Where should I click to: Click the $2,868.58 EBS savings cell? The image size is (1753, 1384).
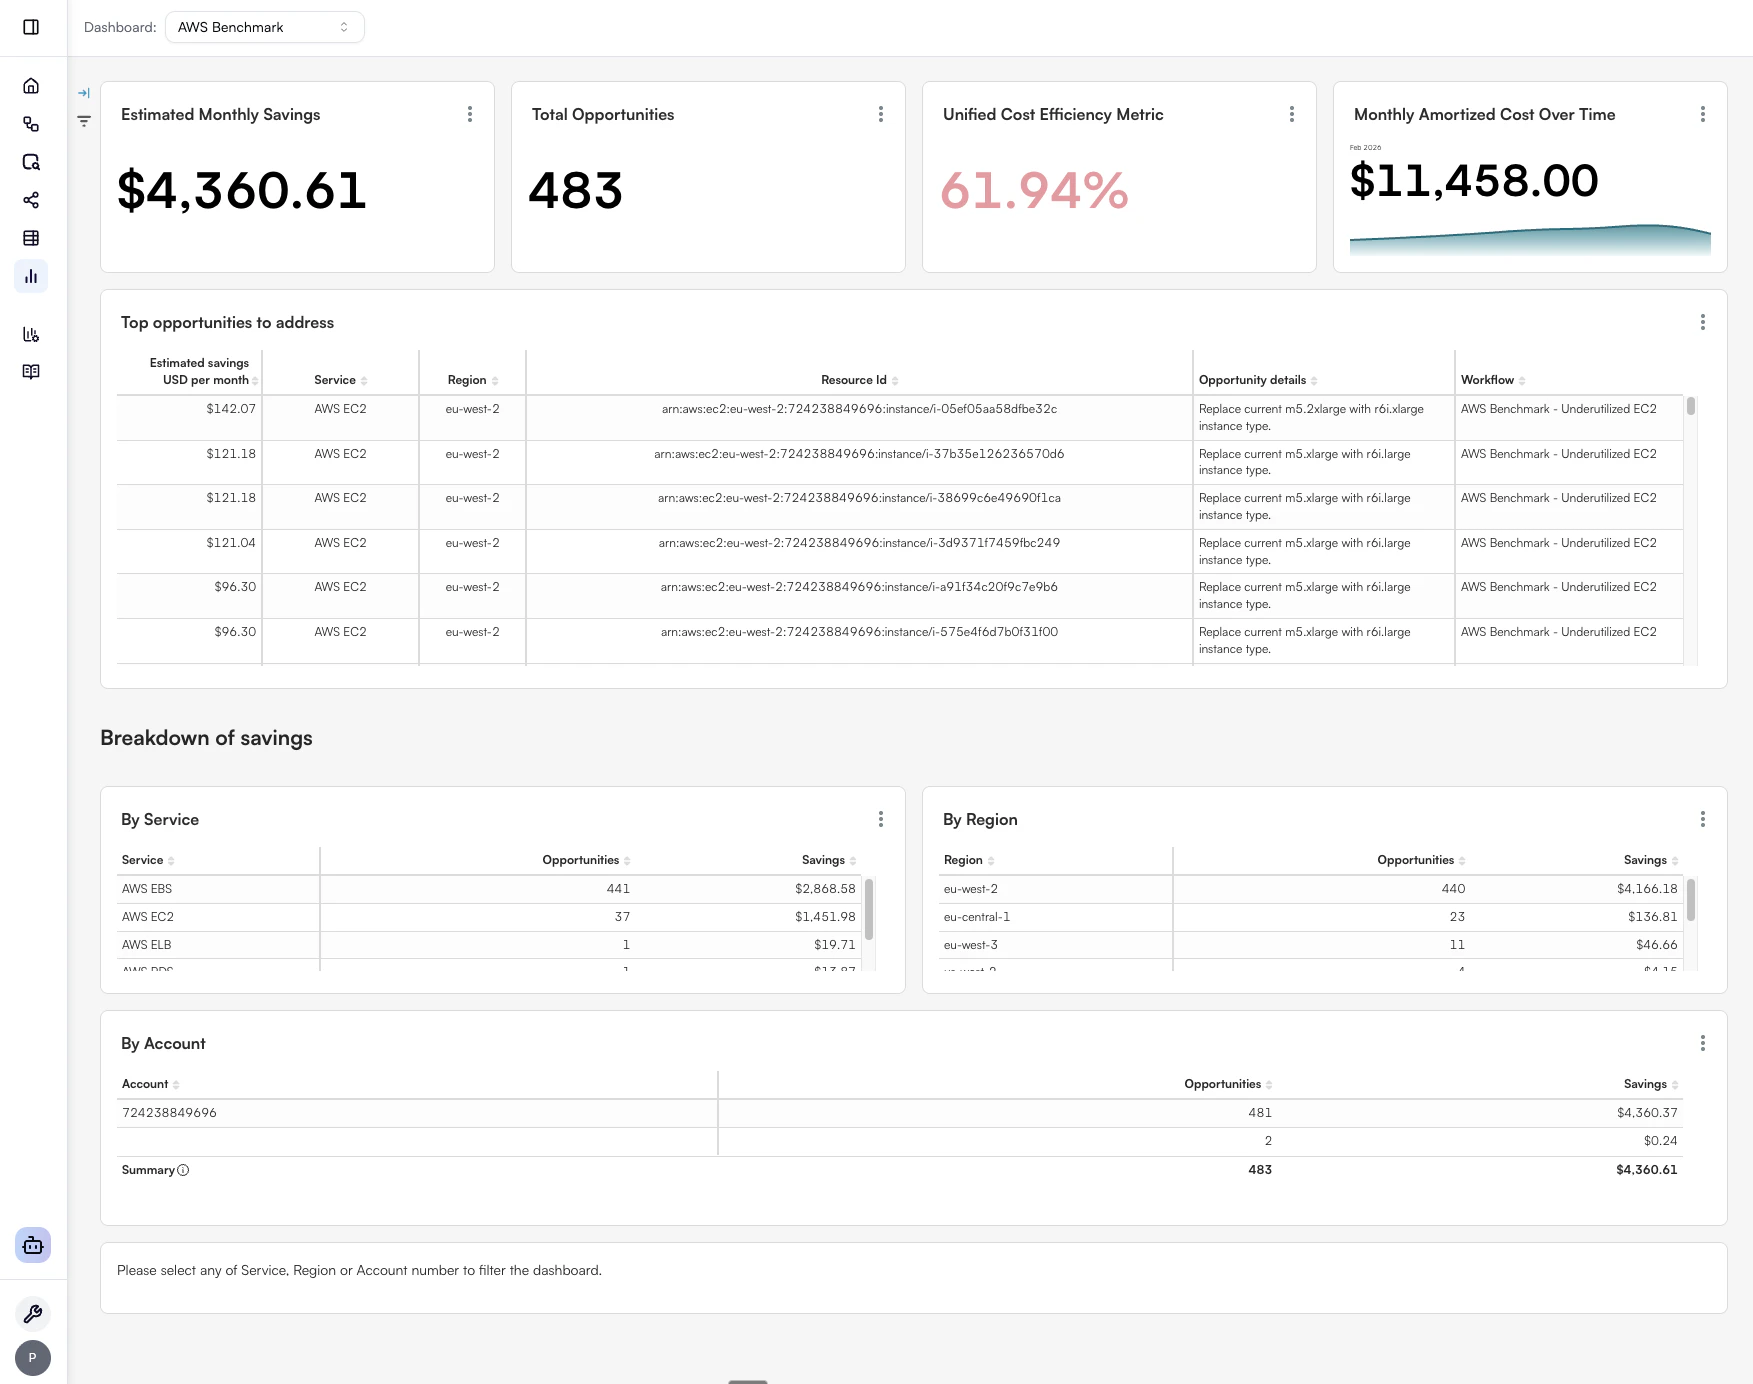coord(825,889)
